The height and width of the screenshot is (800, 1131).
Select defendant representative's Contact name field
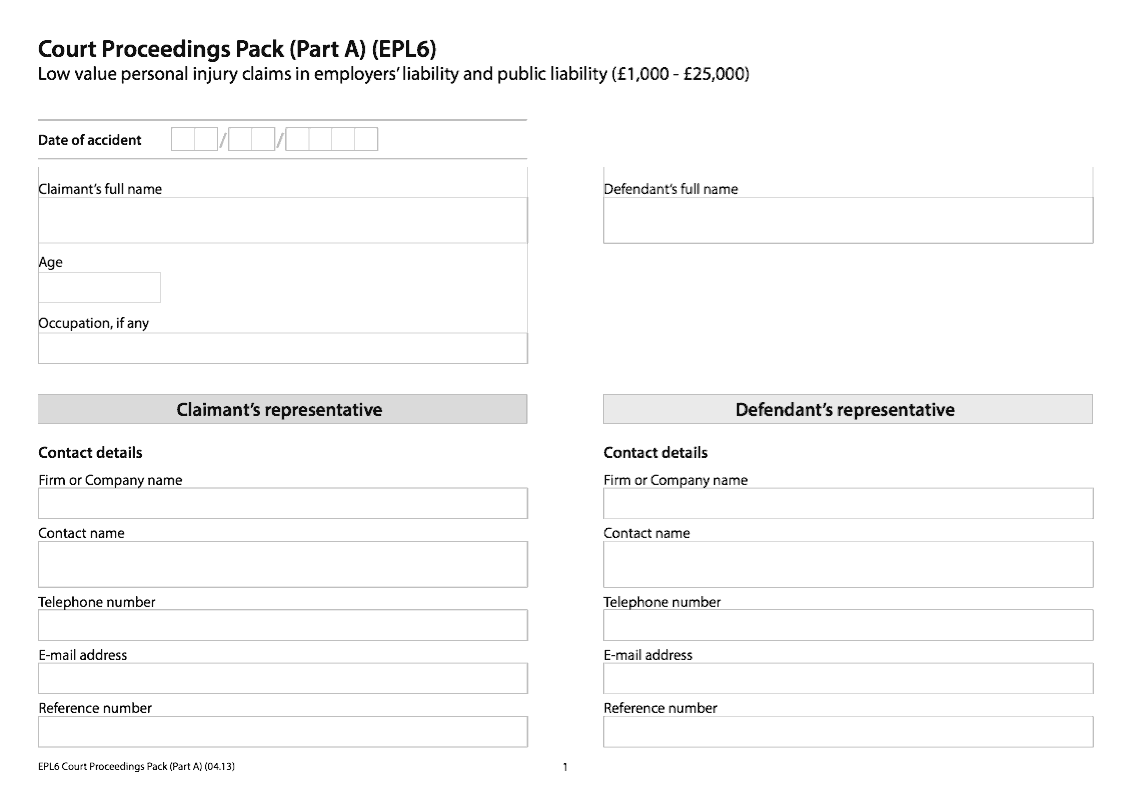pos(847,564)
